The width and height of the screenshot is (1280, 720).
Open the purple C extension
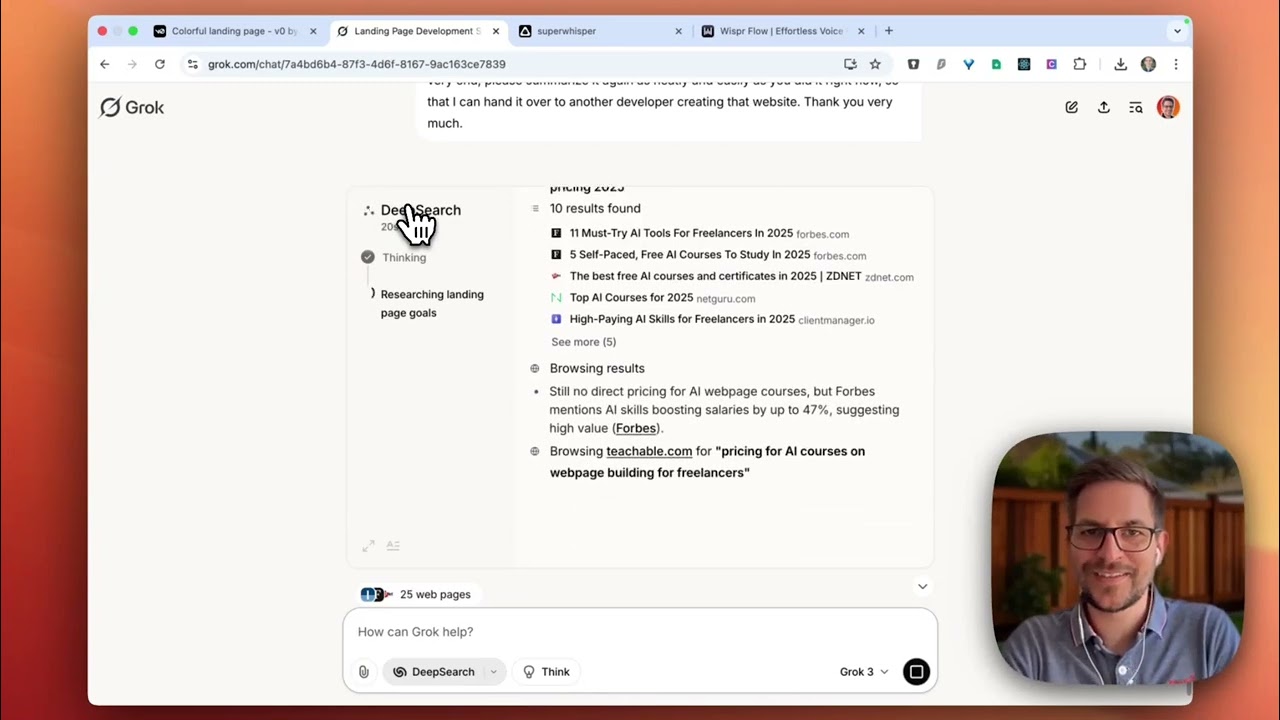[1051, 64]
